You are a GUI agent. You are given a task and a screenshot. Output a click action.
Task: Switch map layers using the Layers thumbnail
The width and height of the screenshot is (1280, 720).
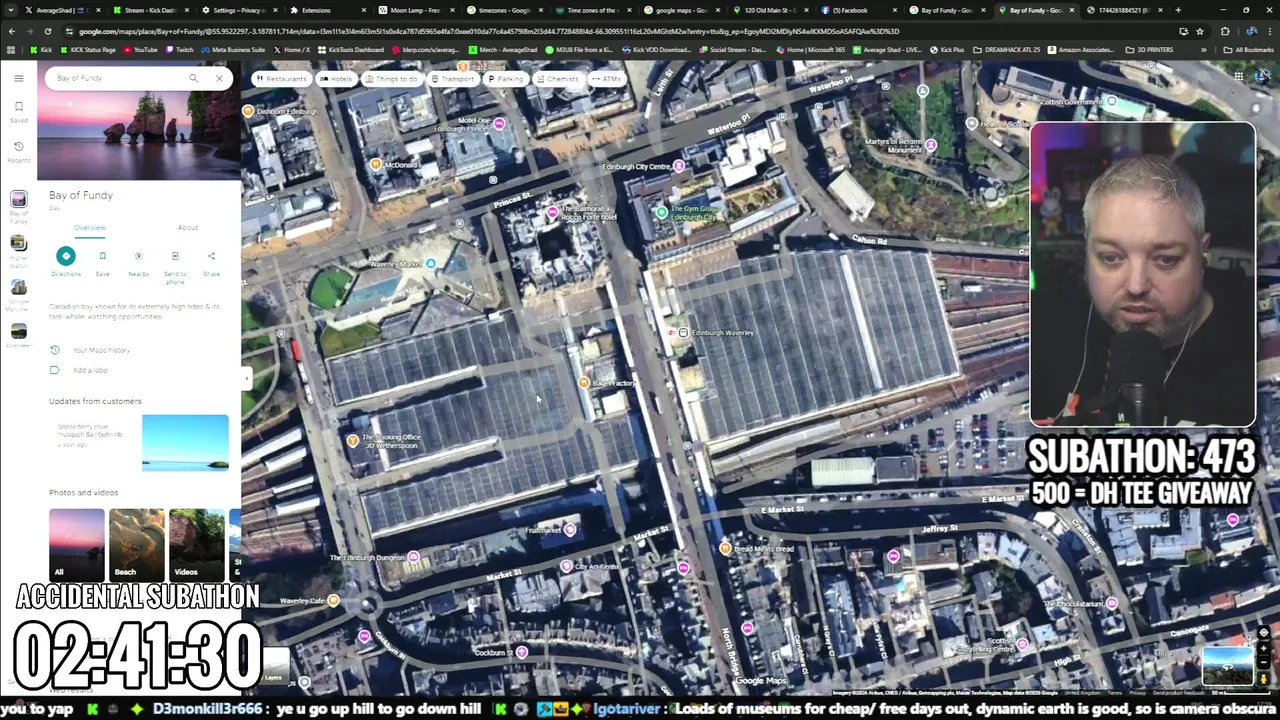click(275, 665)
